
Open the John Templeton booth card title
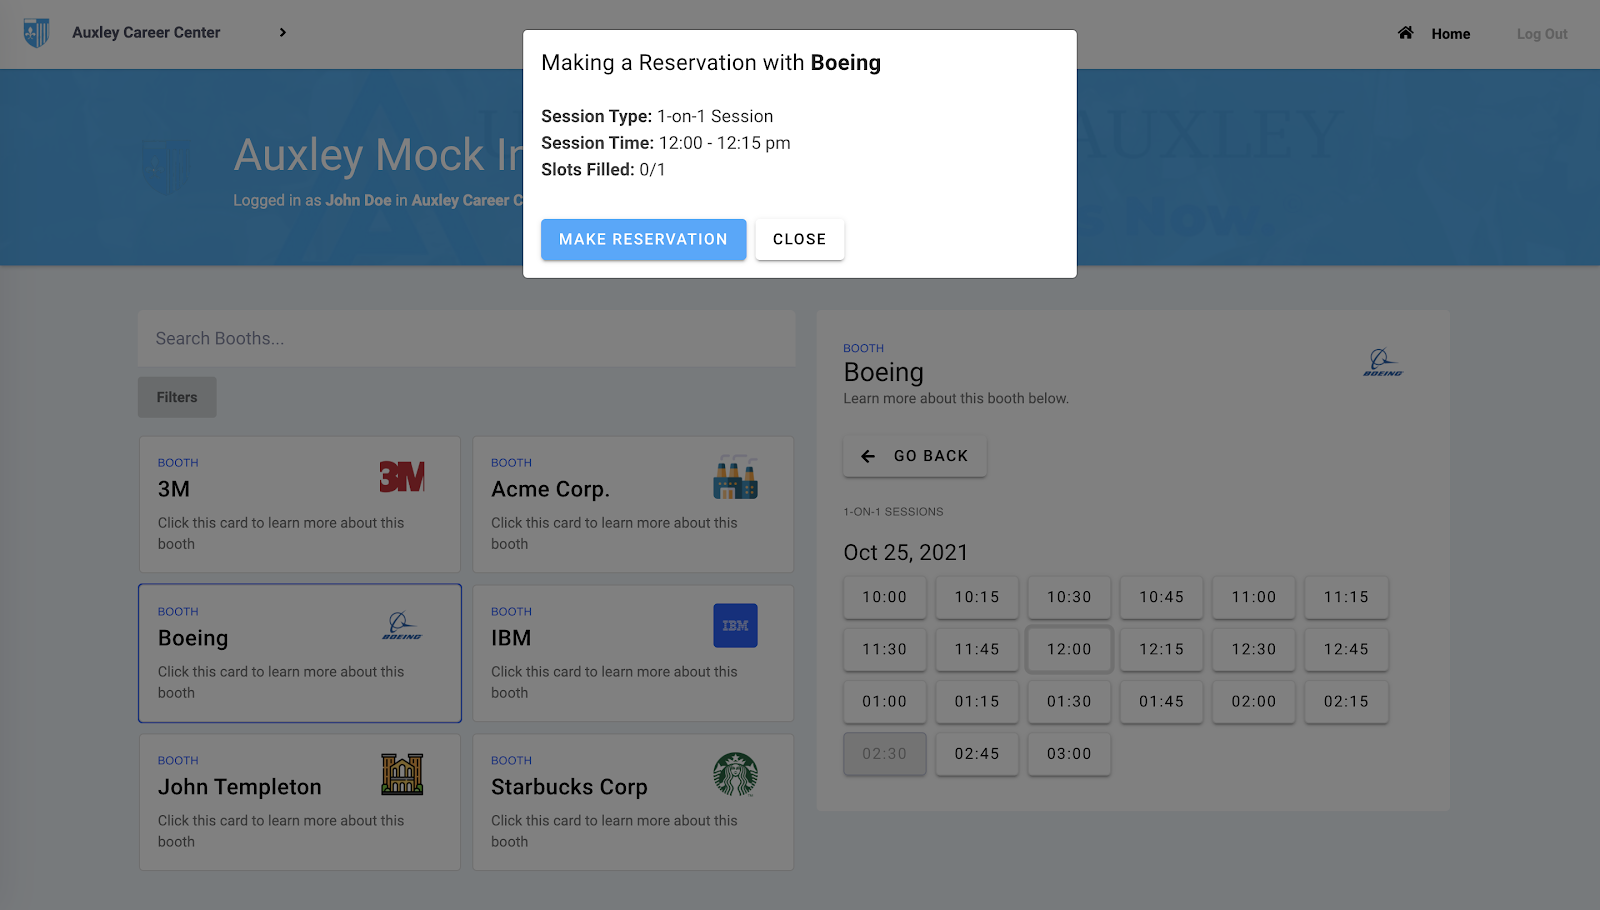pyautogui.click(x=240, y=787)
